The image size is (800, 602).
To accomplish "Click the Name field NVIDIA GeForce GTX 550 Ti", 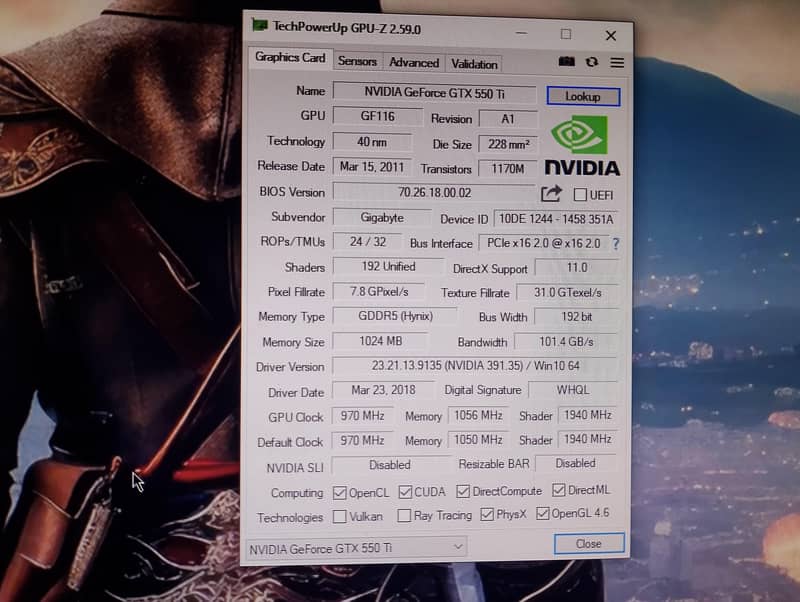I will click(x=434, y=93).
